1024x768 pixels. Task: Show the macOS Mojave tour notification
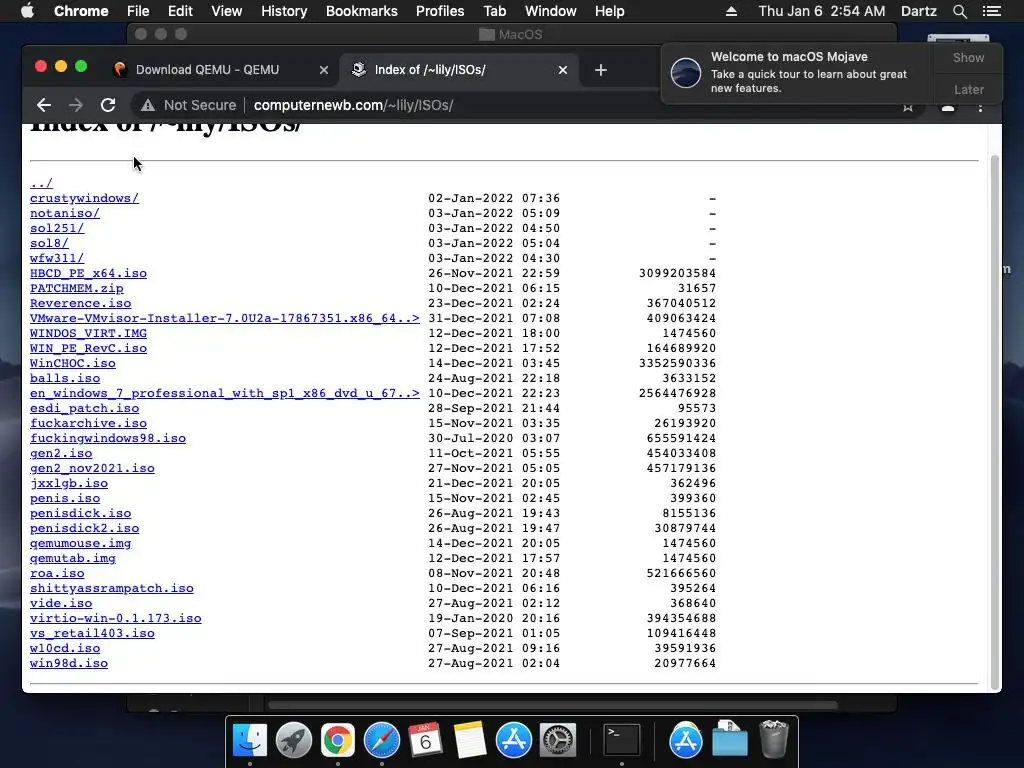(968, 57)
